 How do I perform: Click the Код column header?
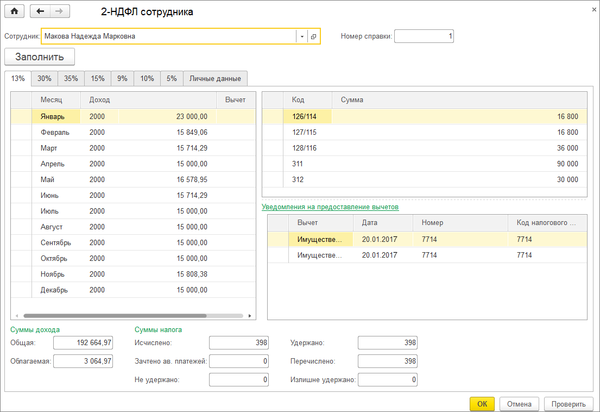308,100
